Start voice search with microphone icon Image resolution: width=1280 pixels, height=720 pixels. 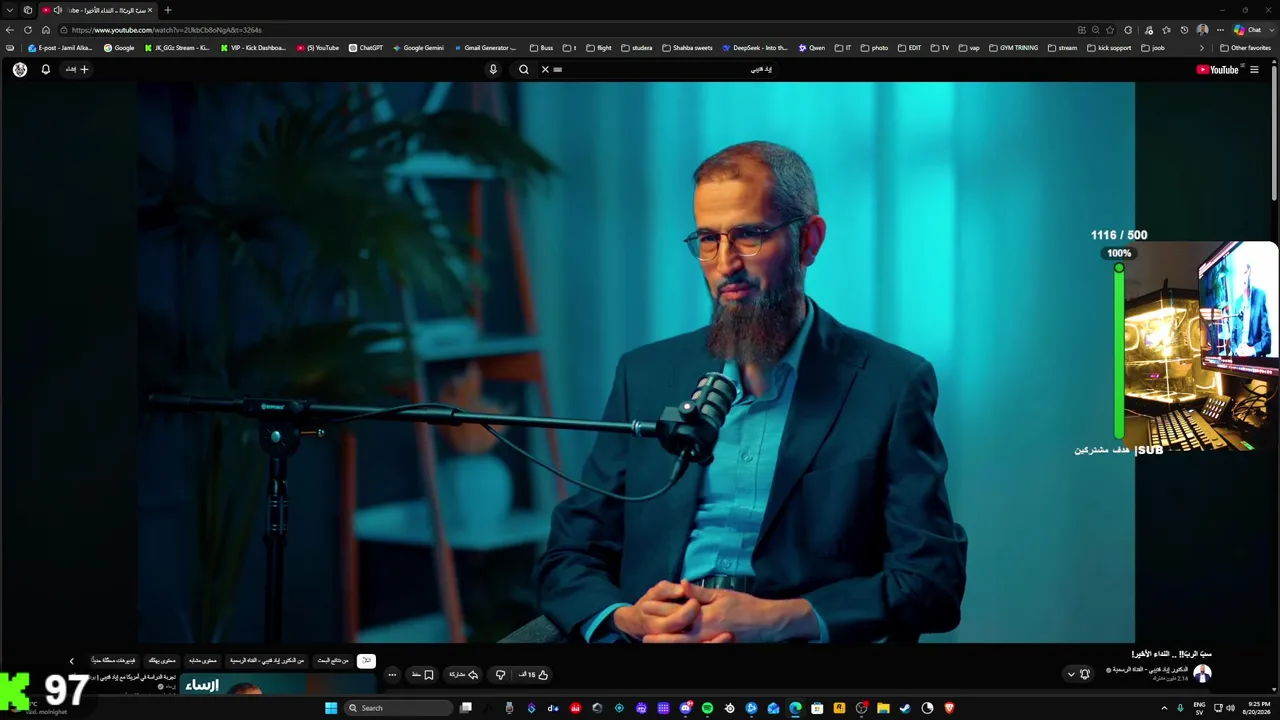click(x=493, y=70)
